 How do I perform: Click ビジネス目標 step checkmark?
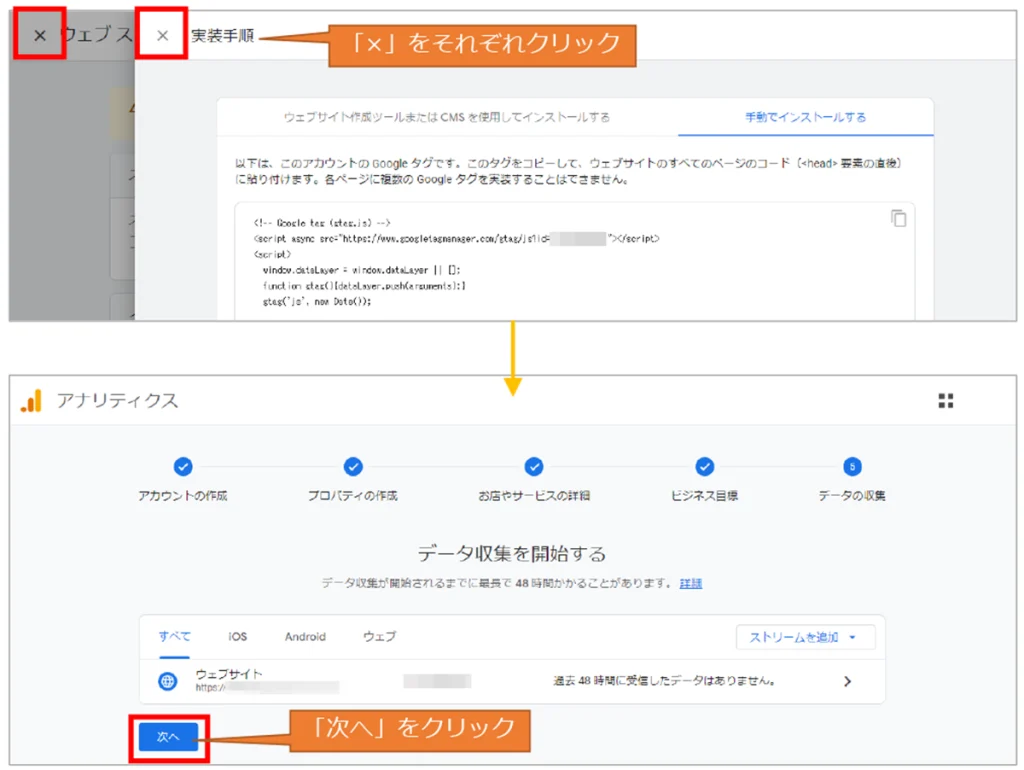click(x=705, y=466)
